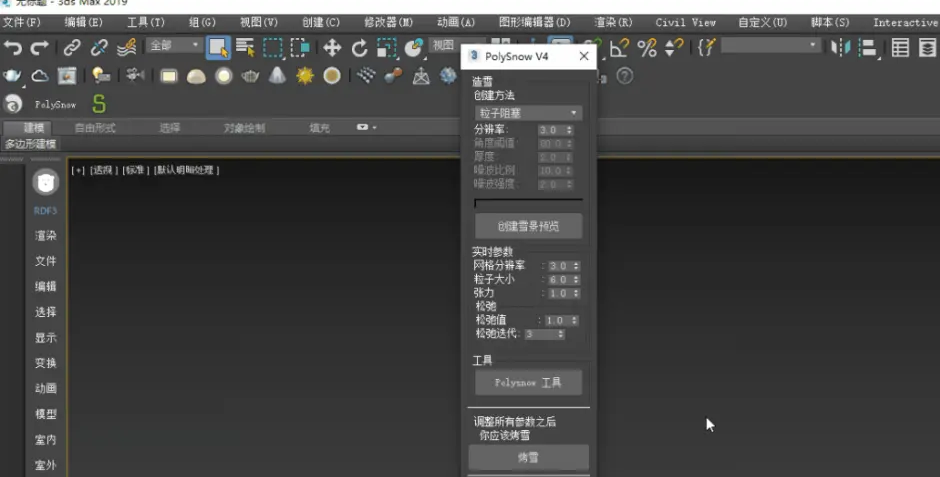Click the 张力 value field

559,294
